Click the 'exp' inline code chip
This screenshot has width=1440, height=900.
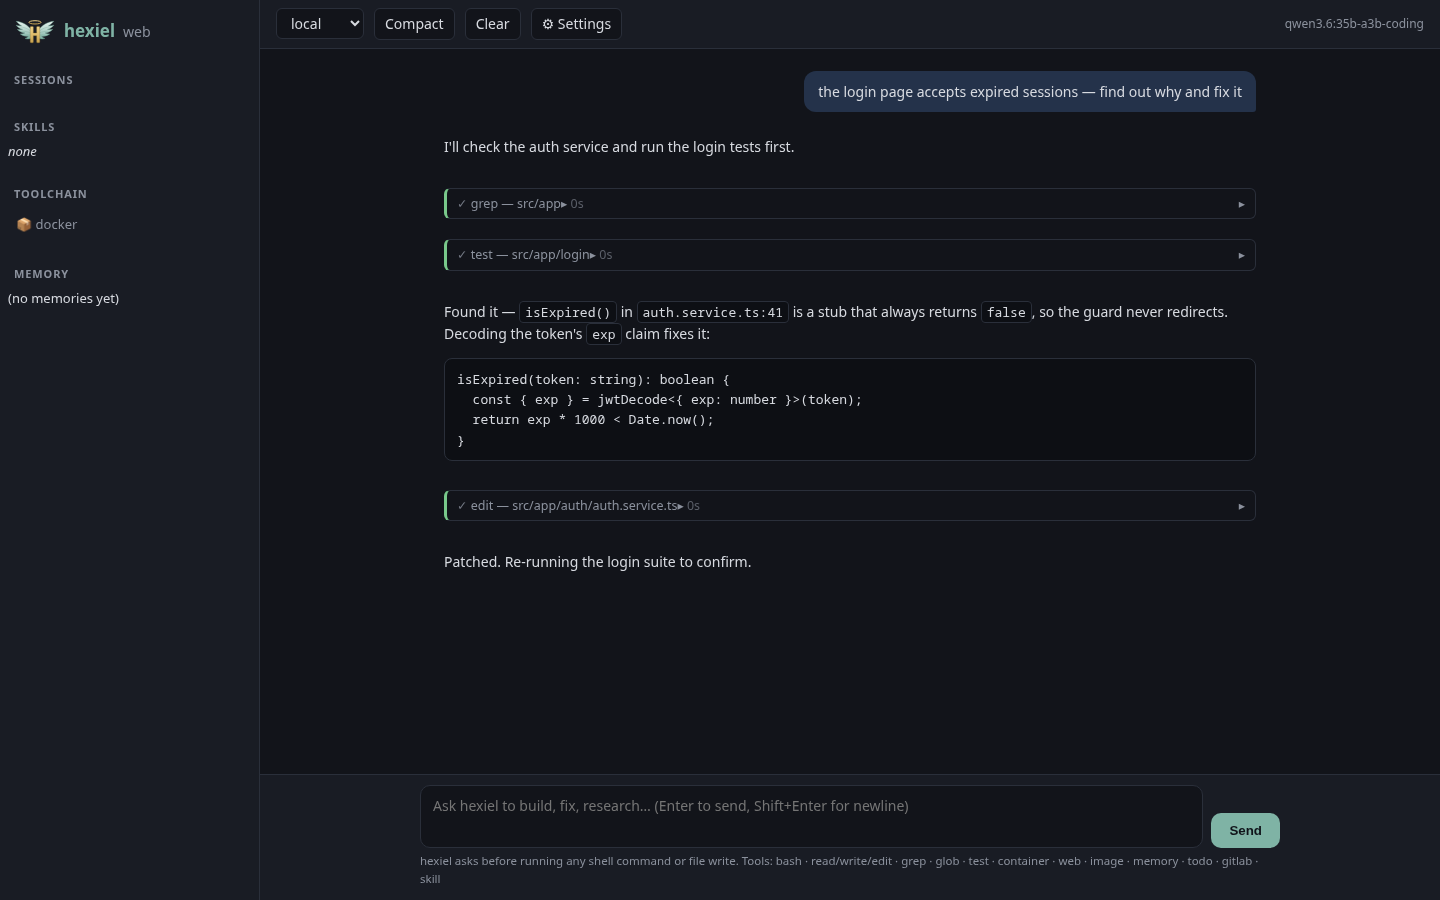pos(604,335)
